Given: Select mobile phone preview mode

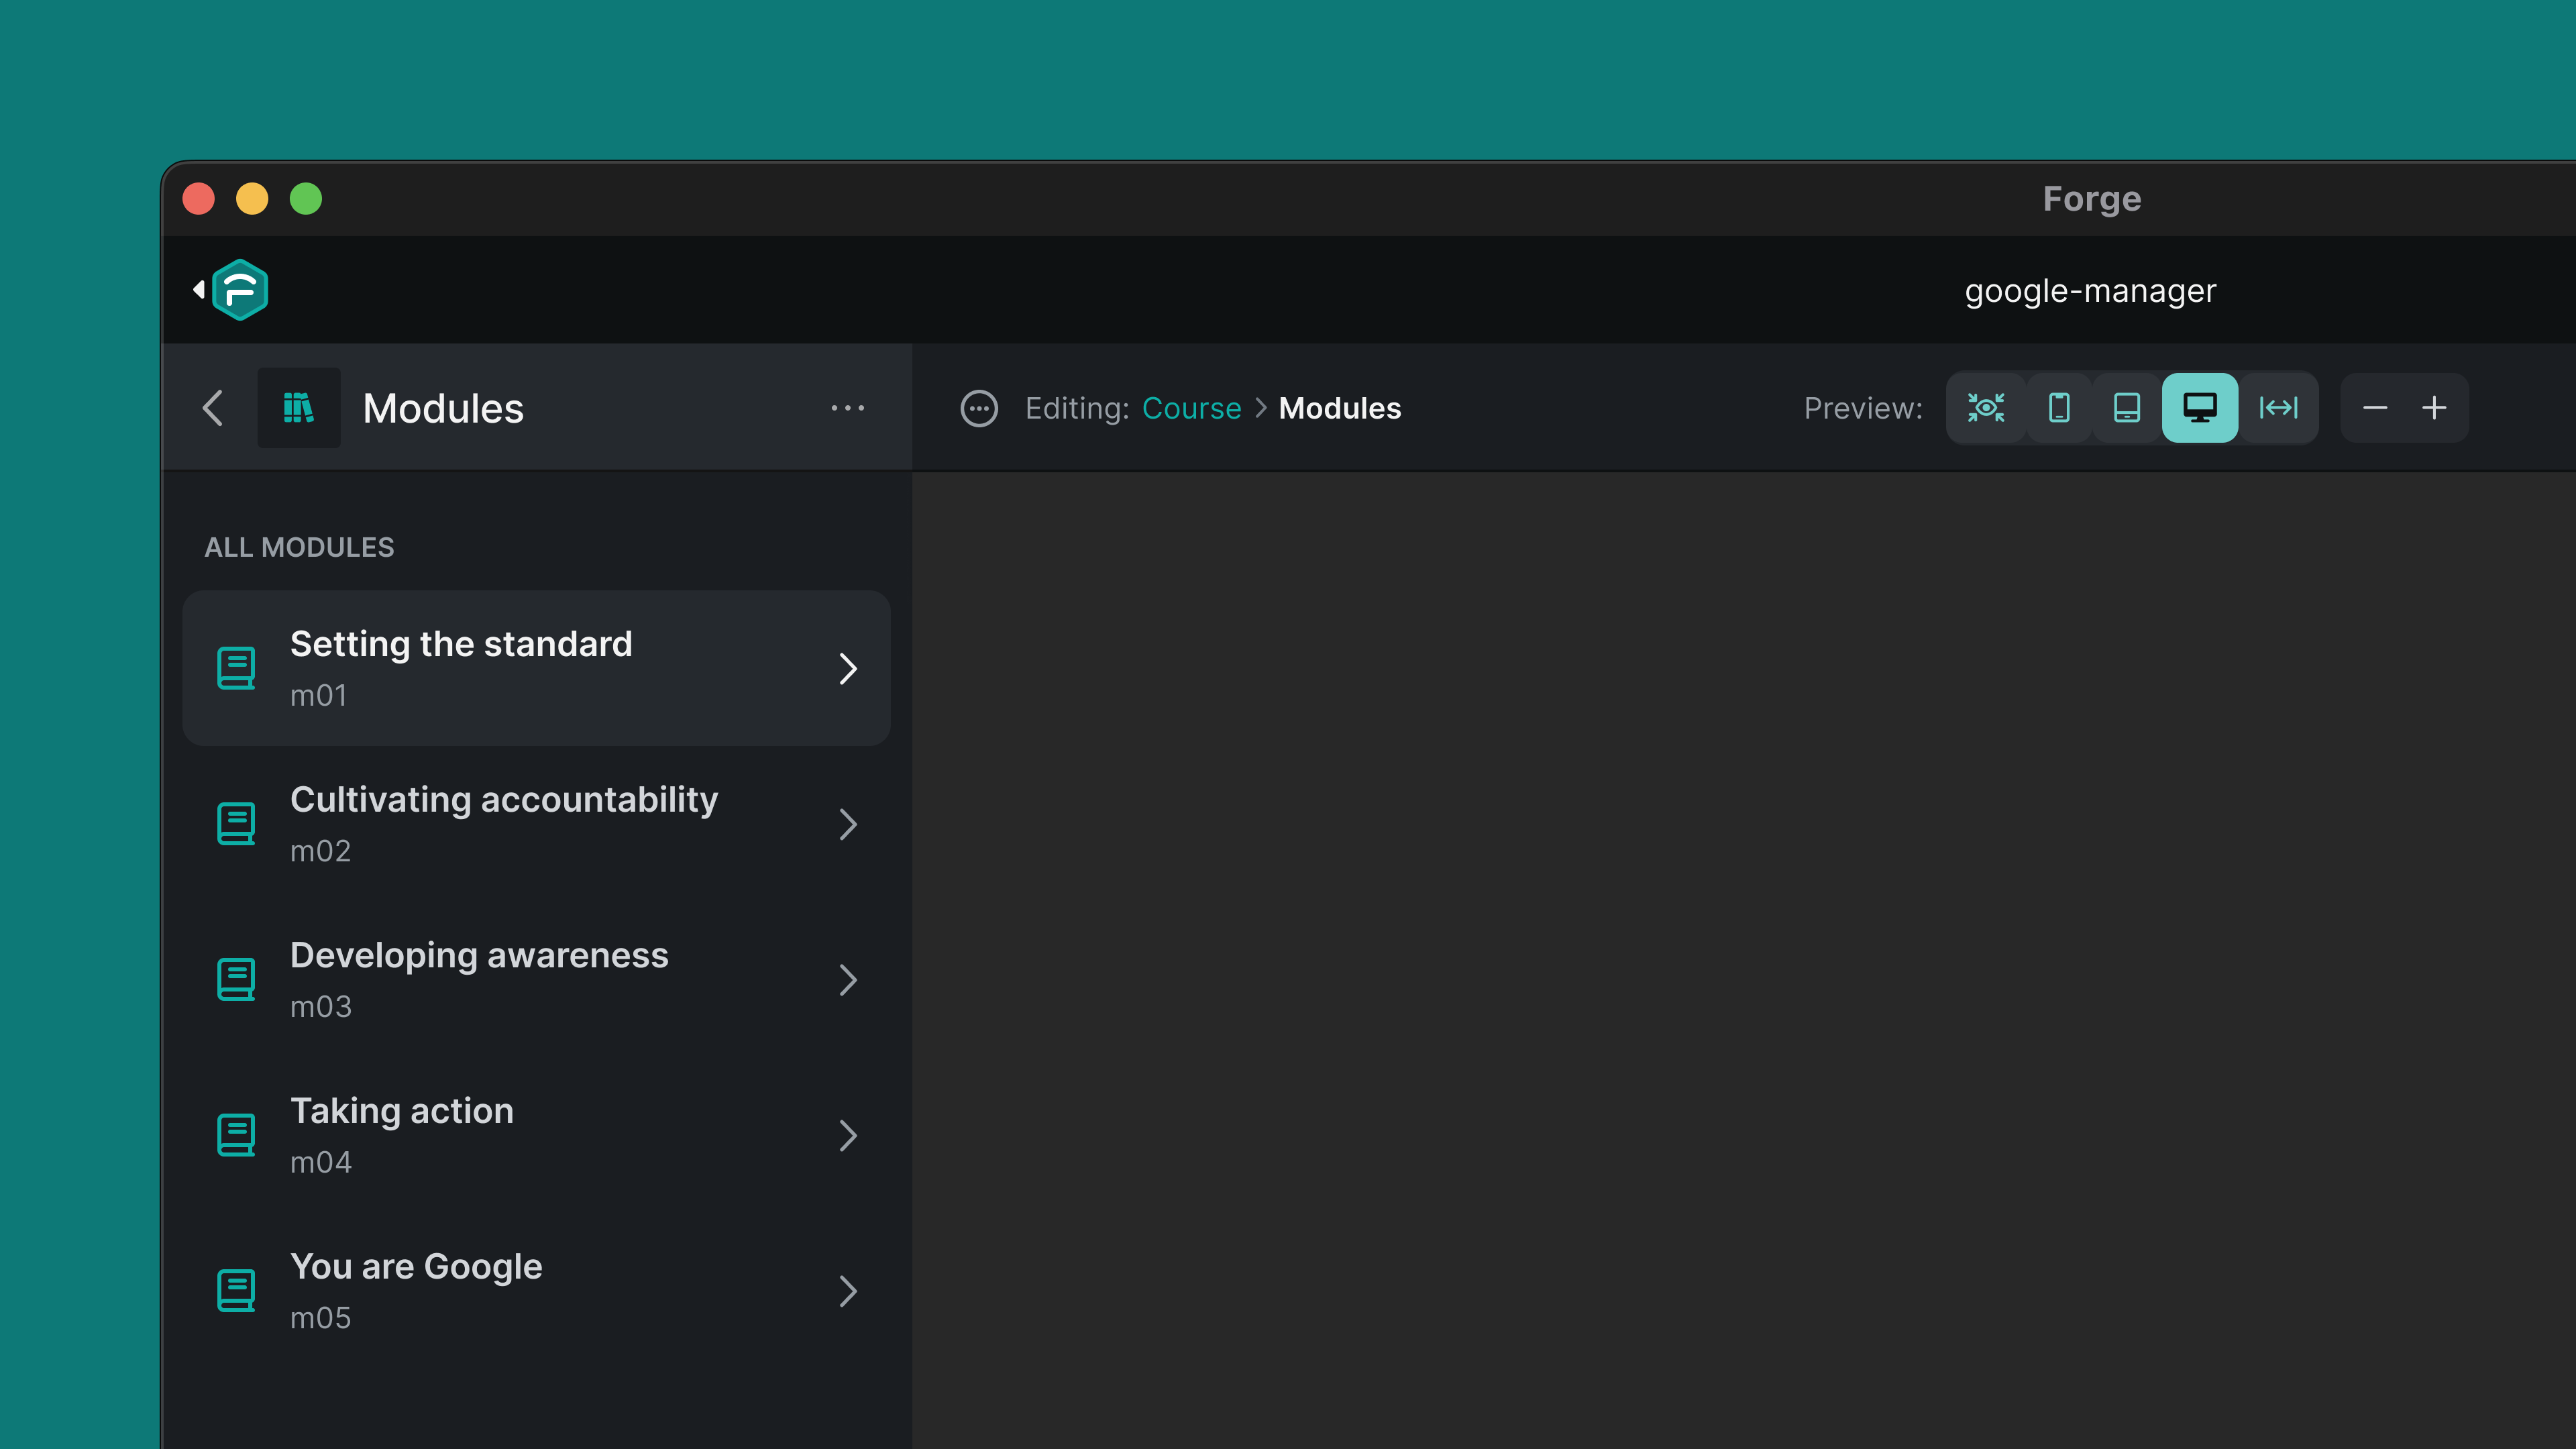Looking at the screenshot, I should tap(2059, 408).
